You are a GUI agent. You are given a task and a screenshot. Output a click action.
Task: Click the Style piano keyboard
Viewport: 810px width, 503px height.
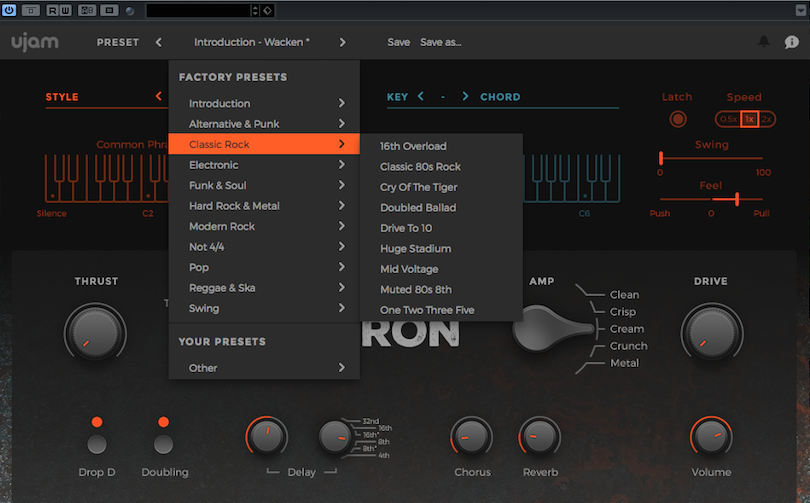click(106, 178)
